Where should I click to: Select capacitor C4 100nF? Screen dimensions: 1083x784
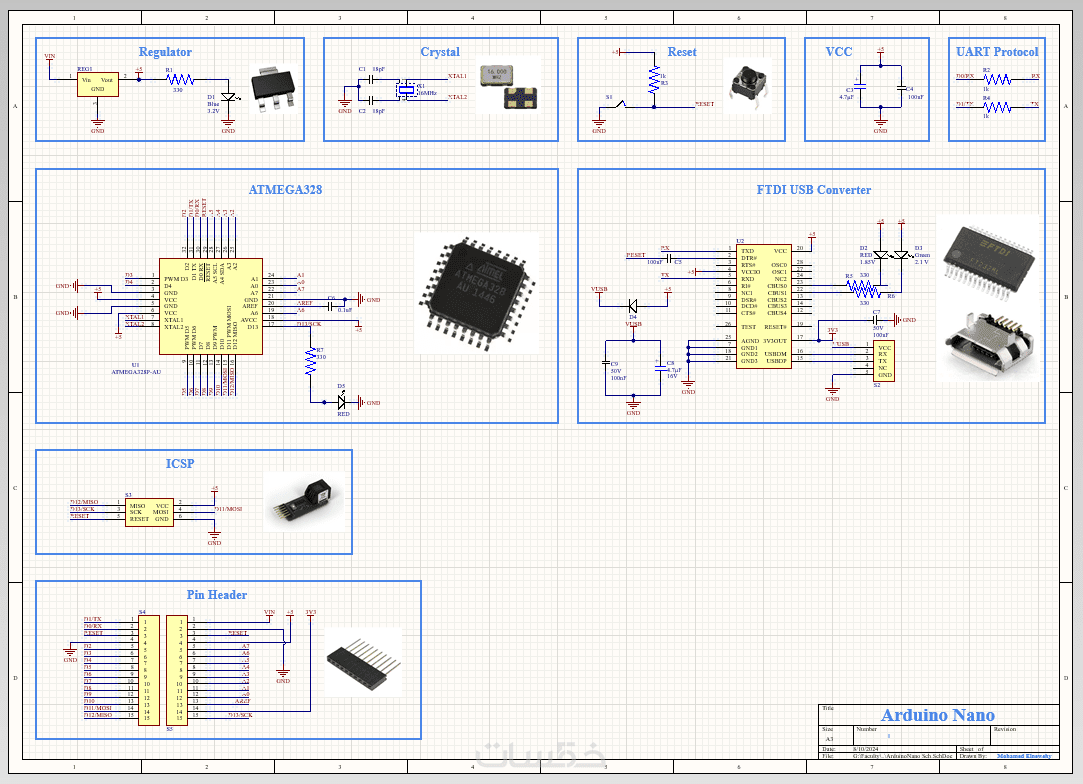pyautogui.click(x=901, y=88)
